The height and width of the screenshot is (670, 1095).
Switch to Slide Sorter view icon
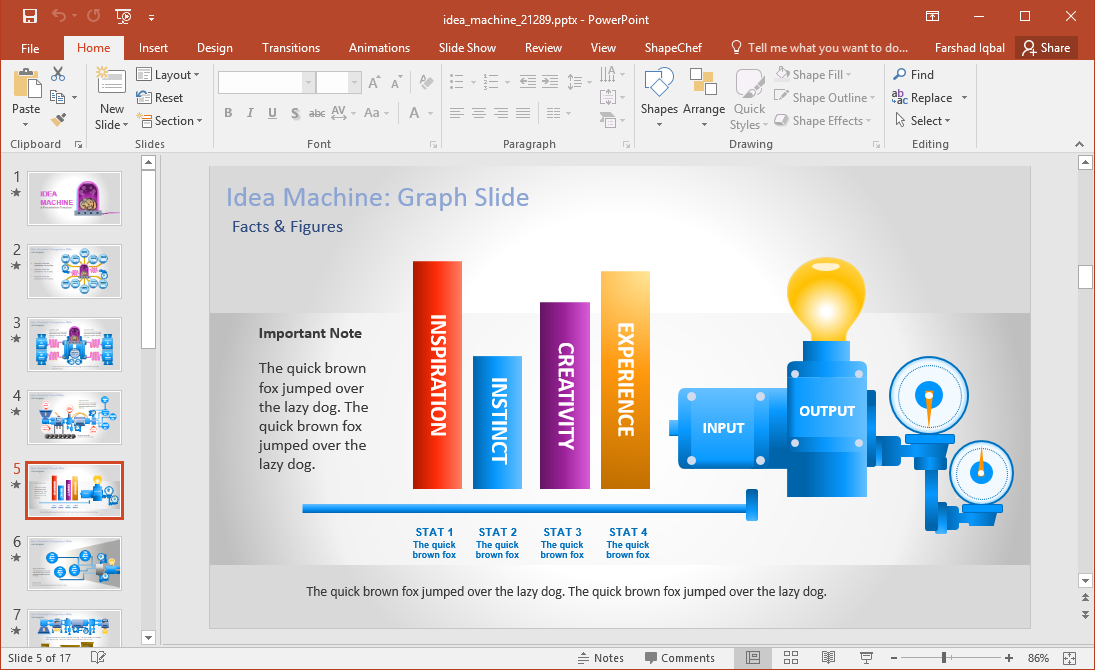click(x=790, y=658)
